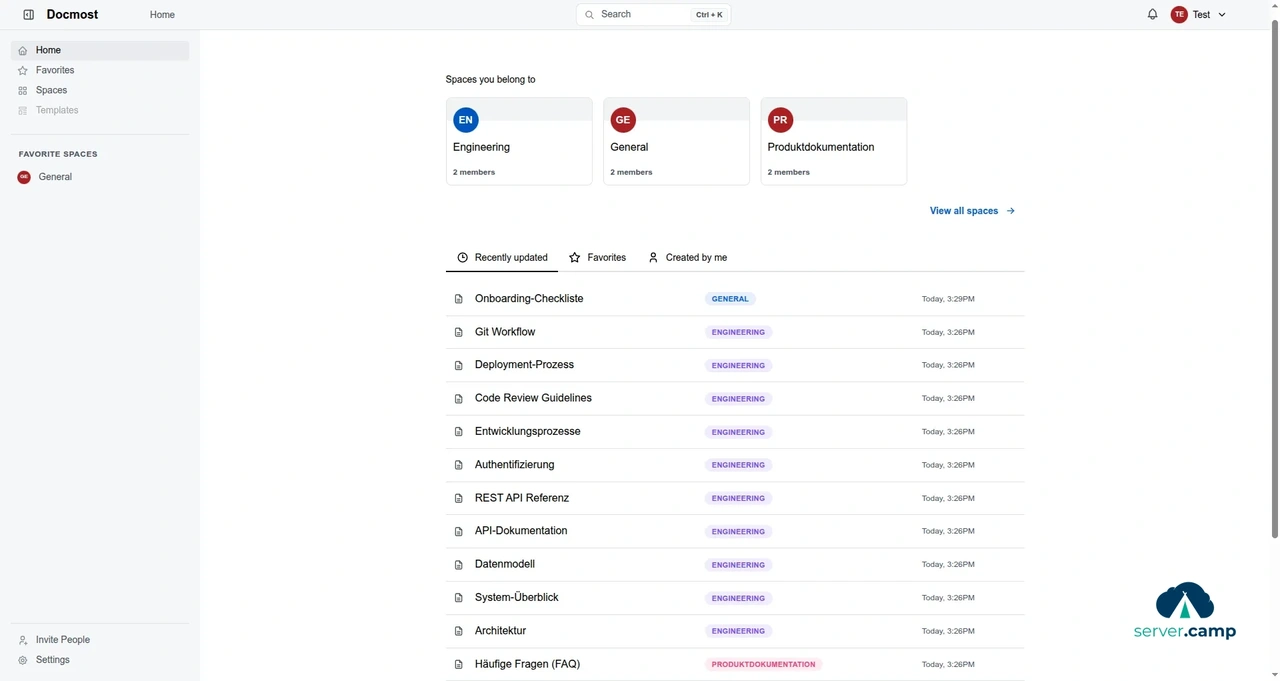Click the Favorites star icon in sidebar
Image resolution: width=1280 pixels, height=681 pixels.
point(23,71)
